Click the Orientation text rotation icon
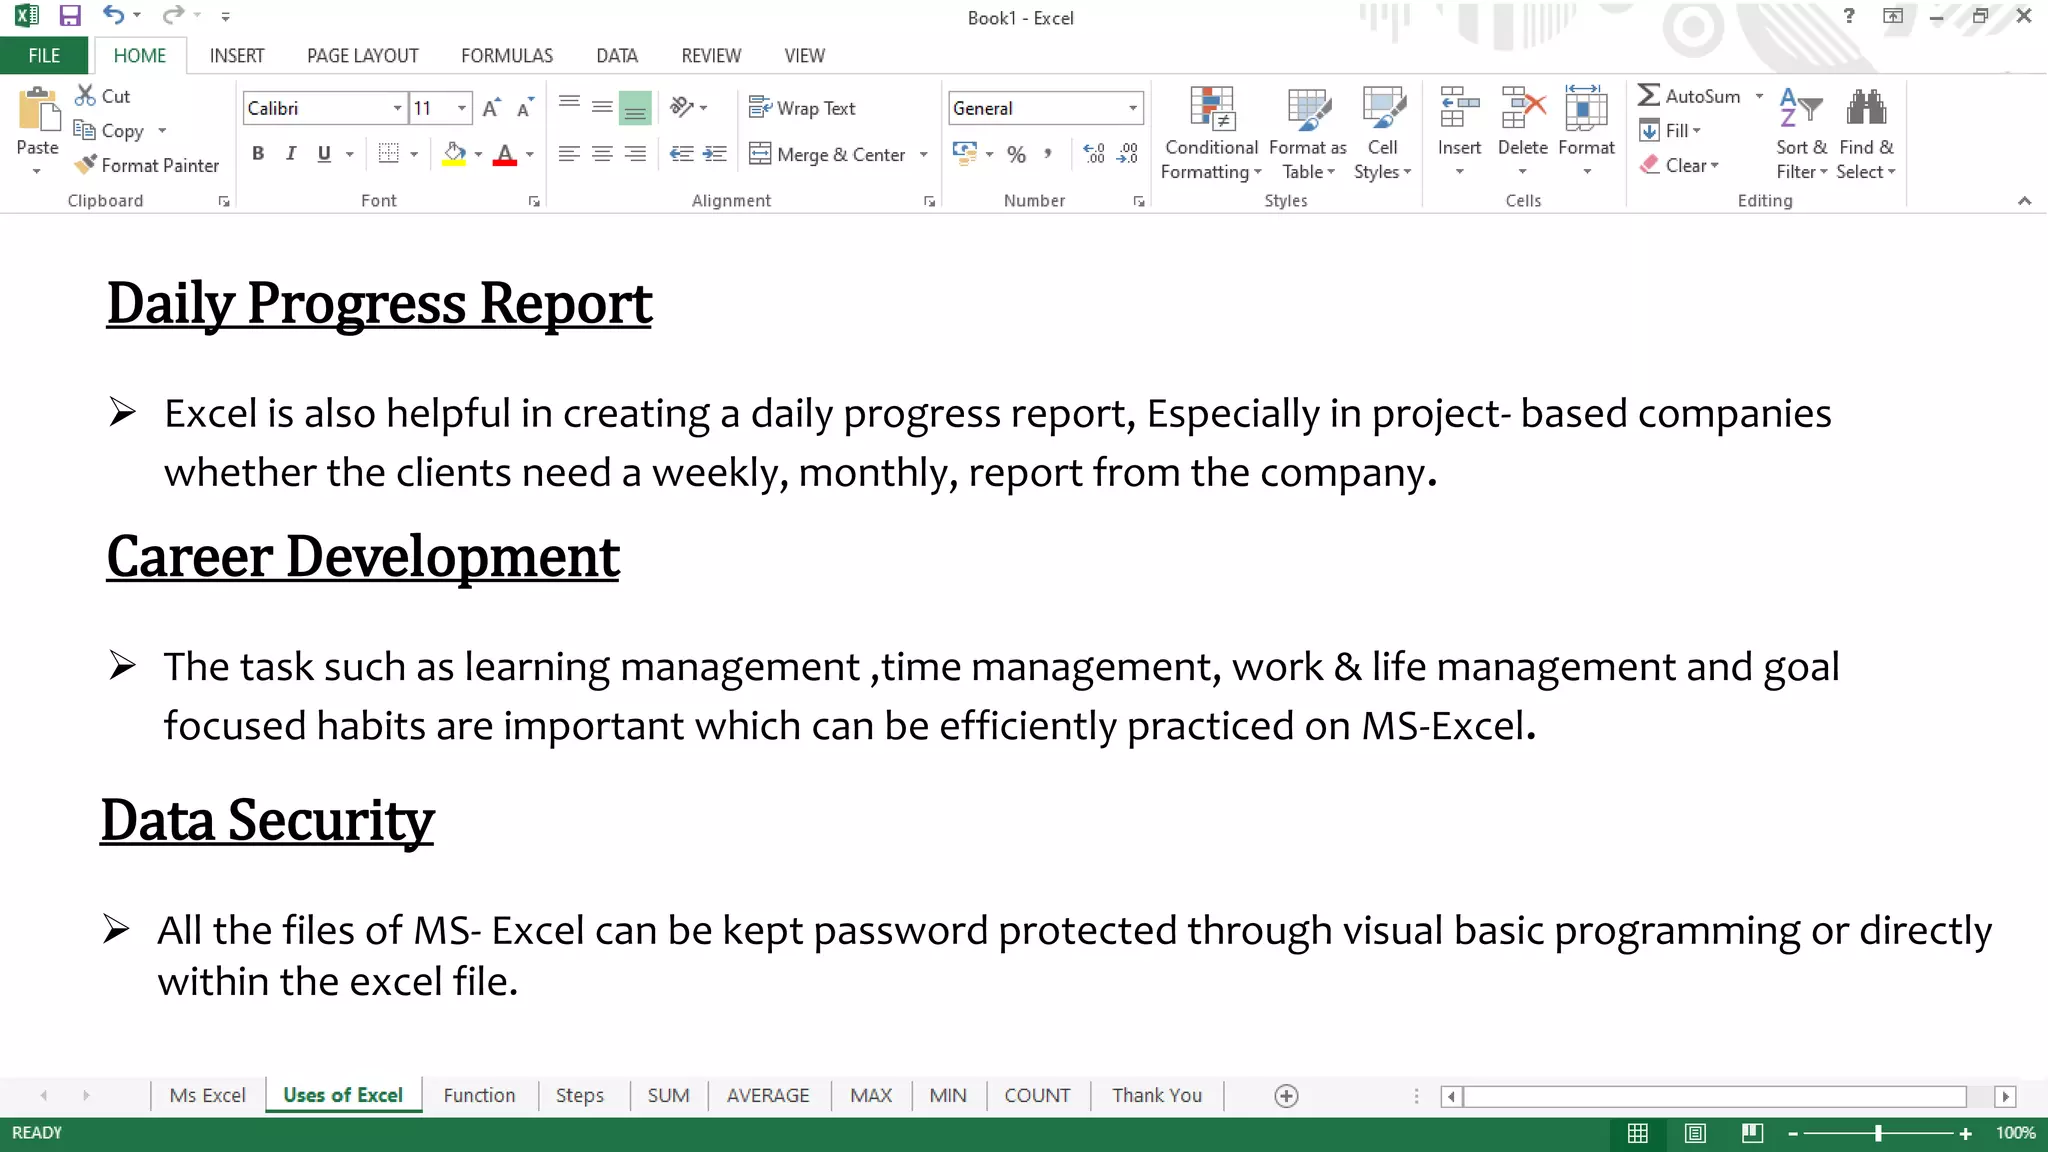This screenshot has height=1152, width=2048. 682,107
